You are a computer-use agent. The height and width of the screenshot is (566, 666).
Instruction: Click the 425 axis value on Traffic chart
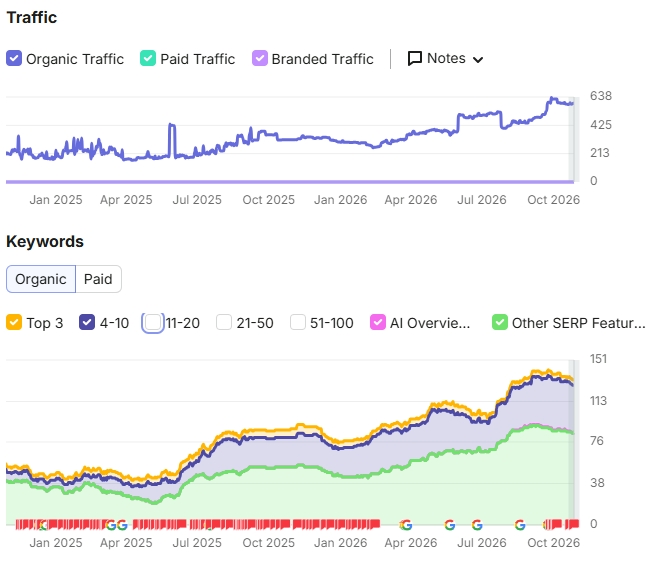tap(601, 125)
